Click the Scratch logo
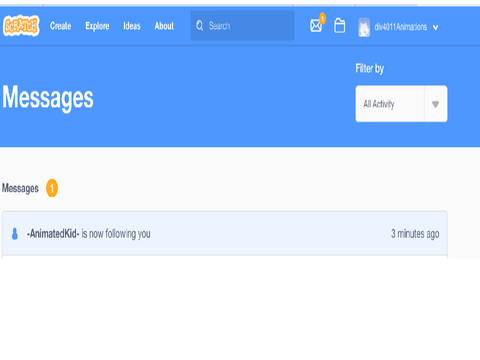 21,26
